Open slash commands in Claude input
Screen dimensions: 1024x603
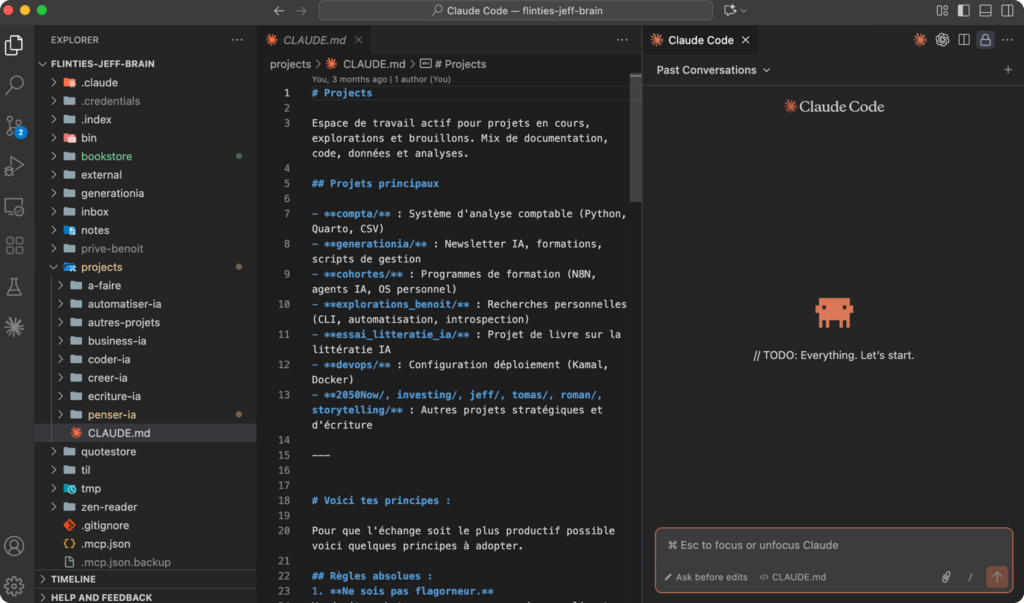pos(970,577)
